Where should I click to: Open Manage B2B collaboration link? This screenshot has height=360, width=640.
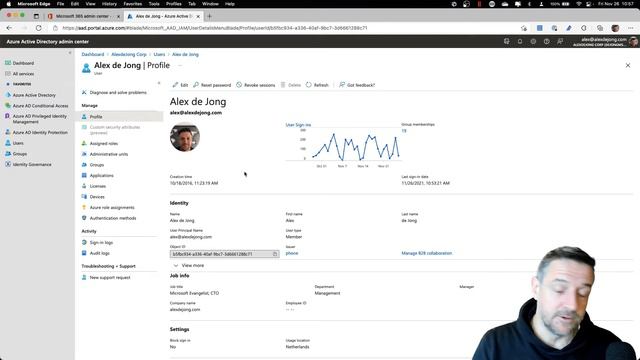pyautogui.click(x=427, y=253)
